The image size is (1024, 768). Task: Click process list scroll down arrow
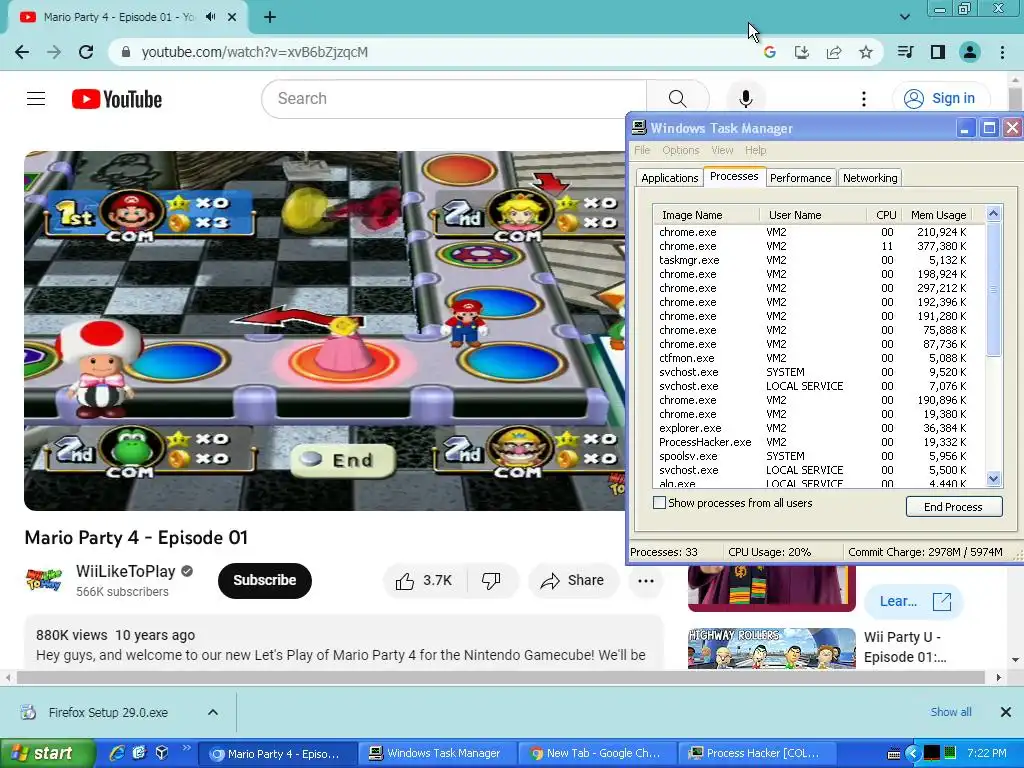coord(993,479)
